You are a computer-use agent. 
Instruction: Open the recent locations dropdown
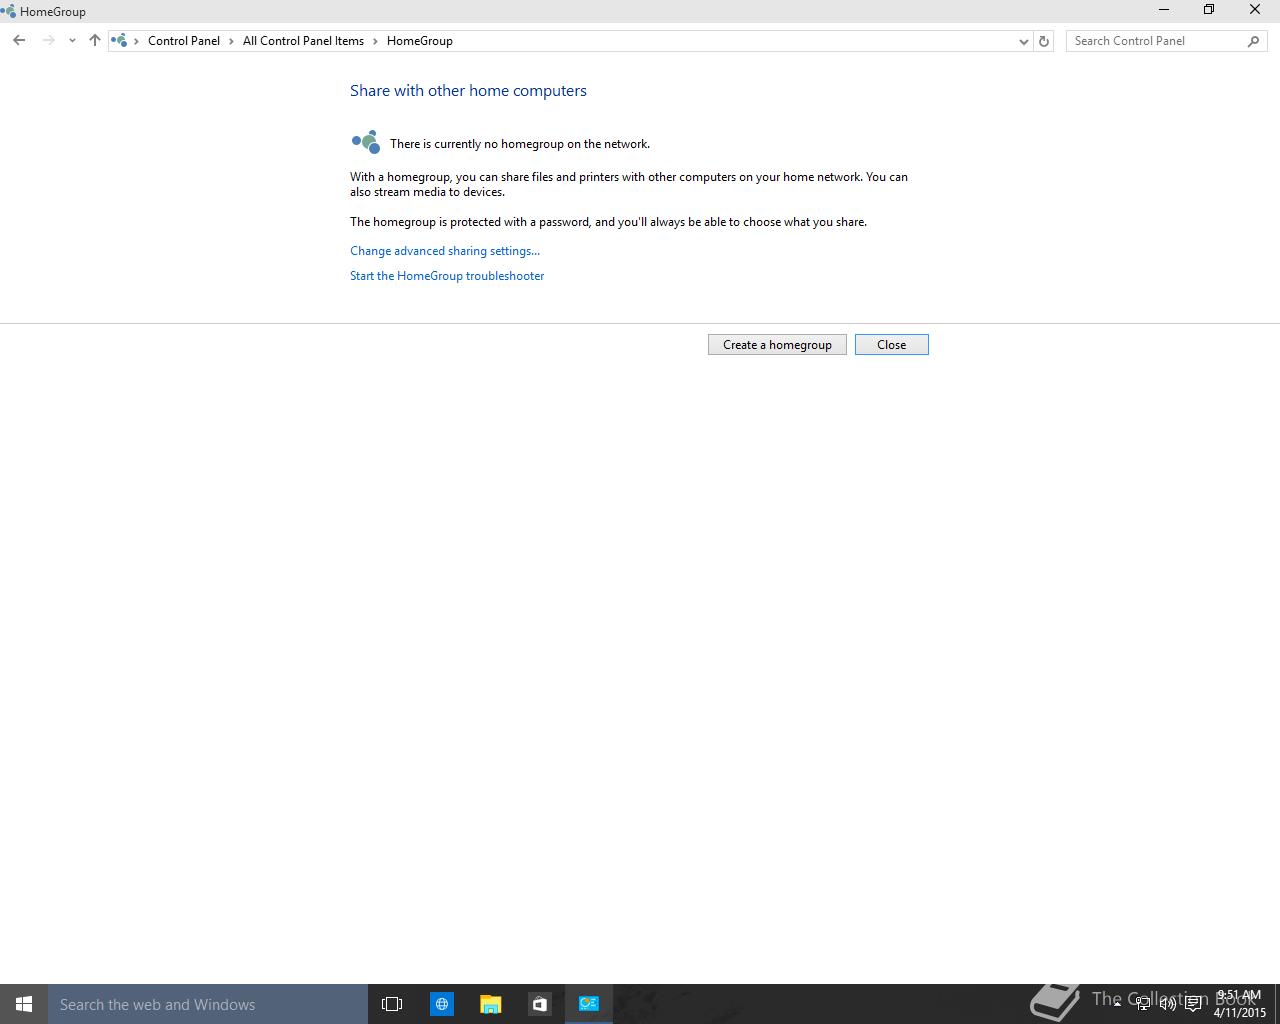(x=72, y=41)
